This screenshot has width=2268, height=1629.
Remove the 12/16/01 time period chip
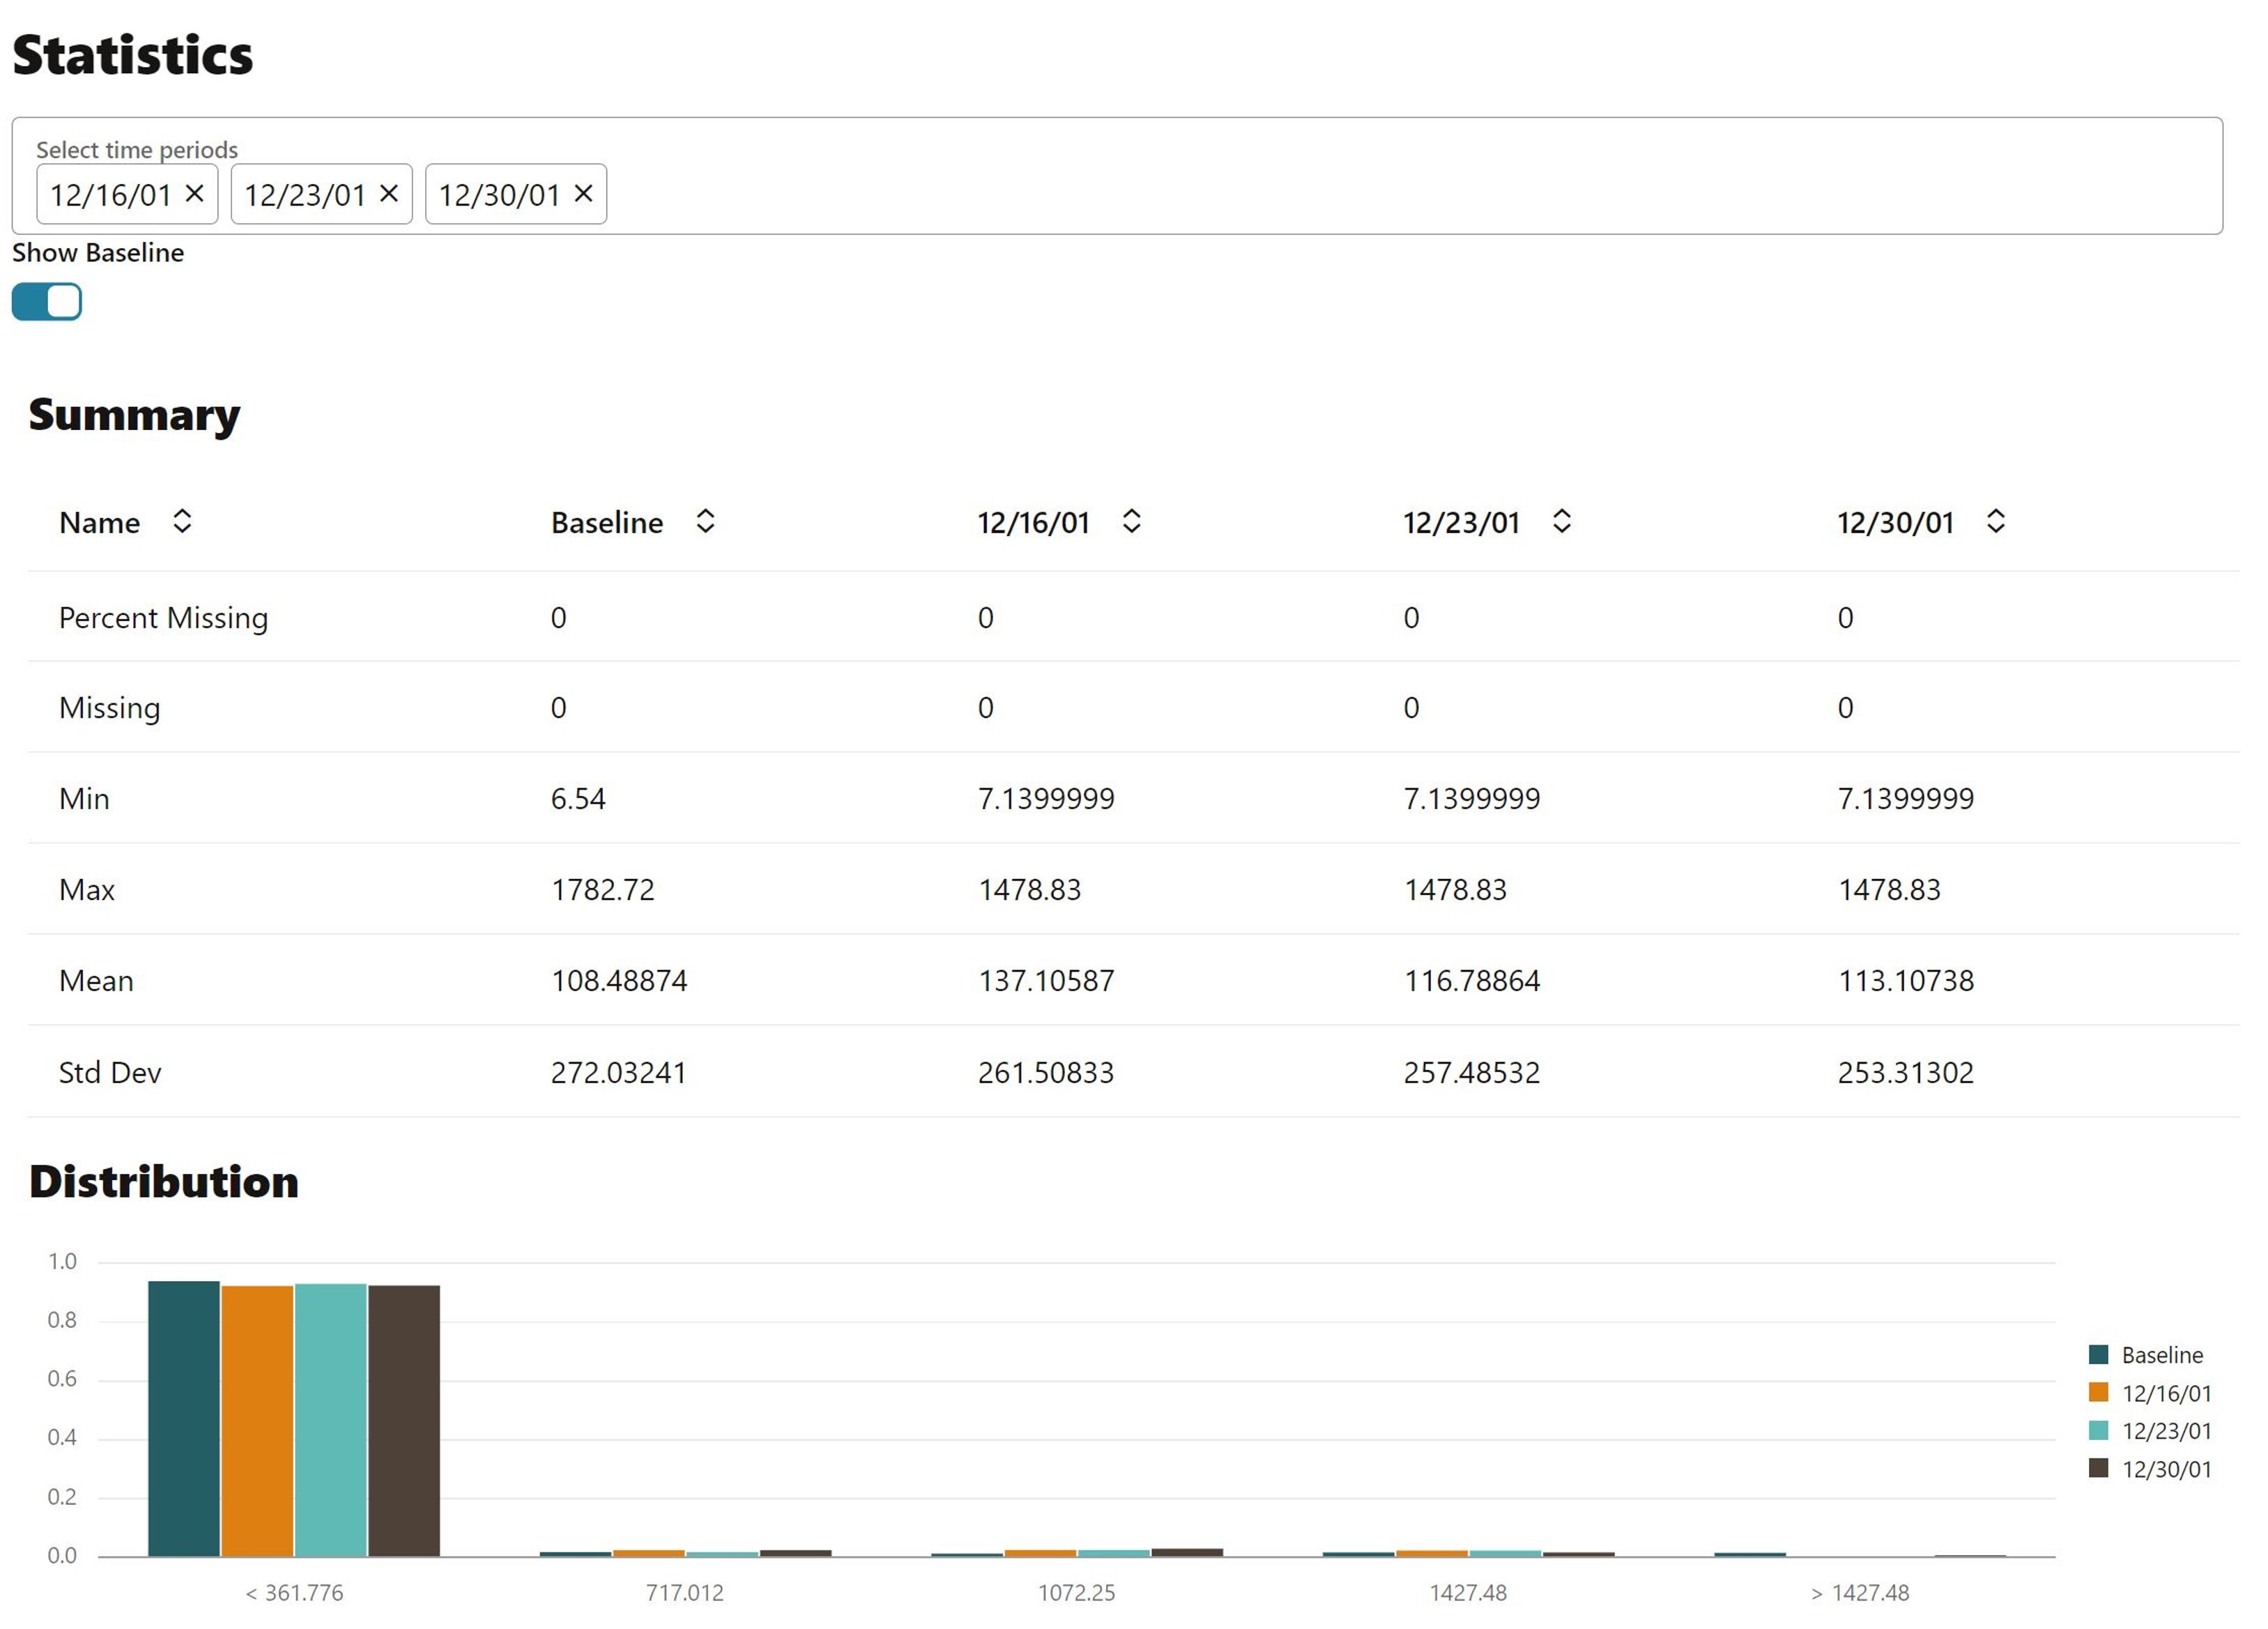pyautogui.click(x=195, y=193)
